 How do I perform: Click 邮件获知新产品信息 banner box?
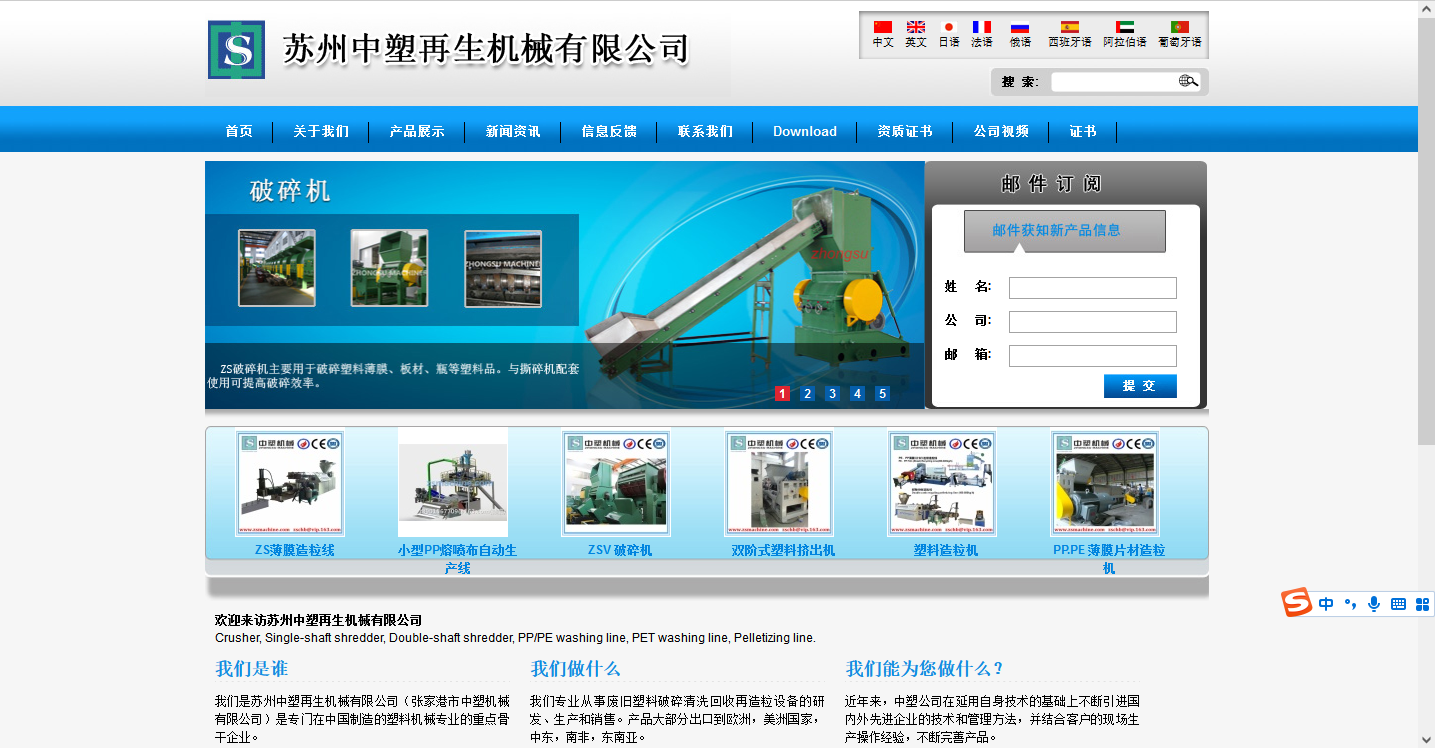(x=1065, y=231)
